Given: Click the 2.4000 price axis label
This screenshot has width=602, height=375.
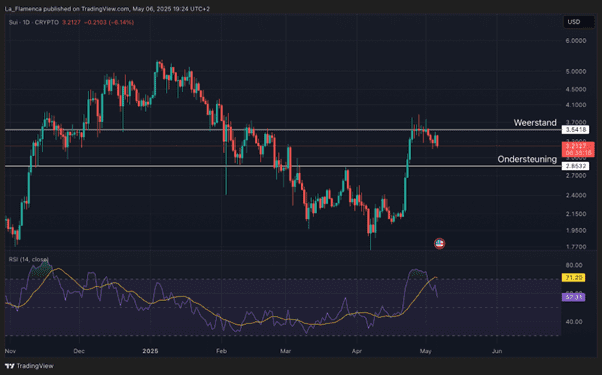Looking at the screenshot, I should click(x=576, y=195).
